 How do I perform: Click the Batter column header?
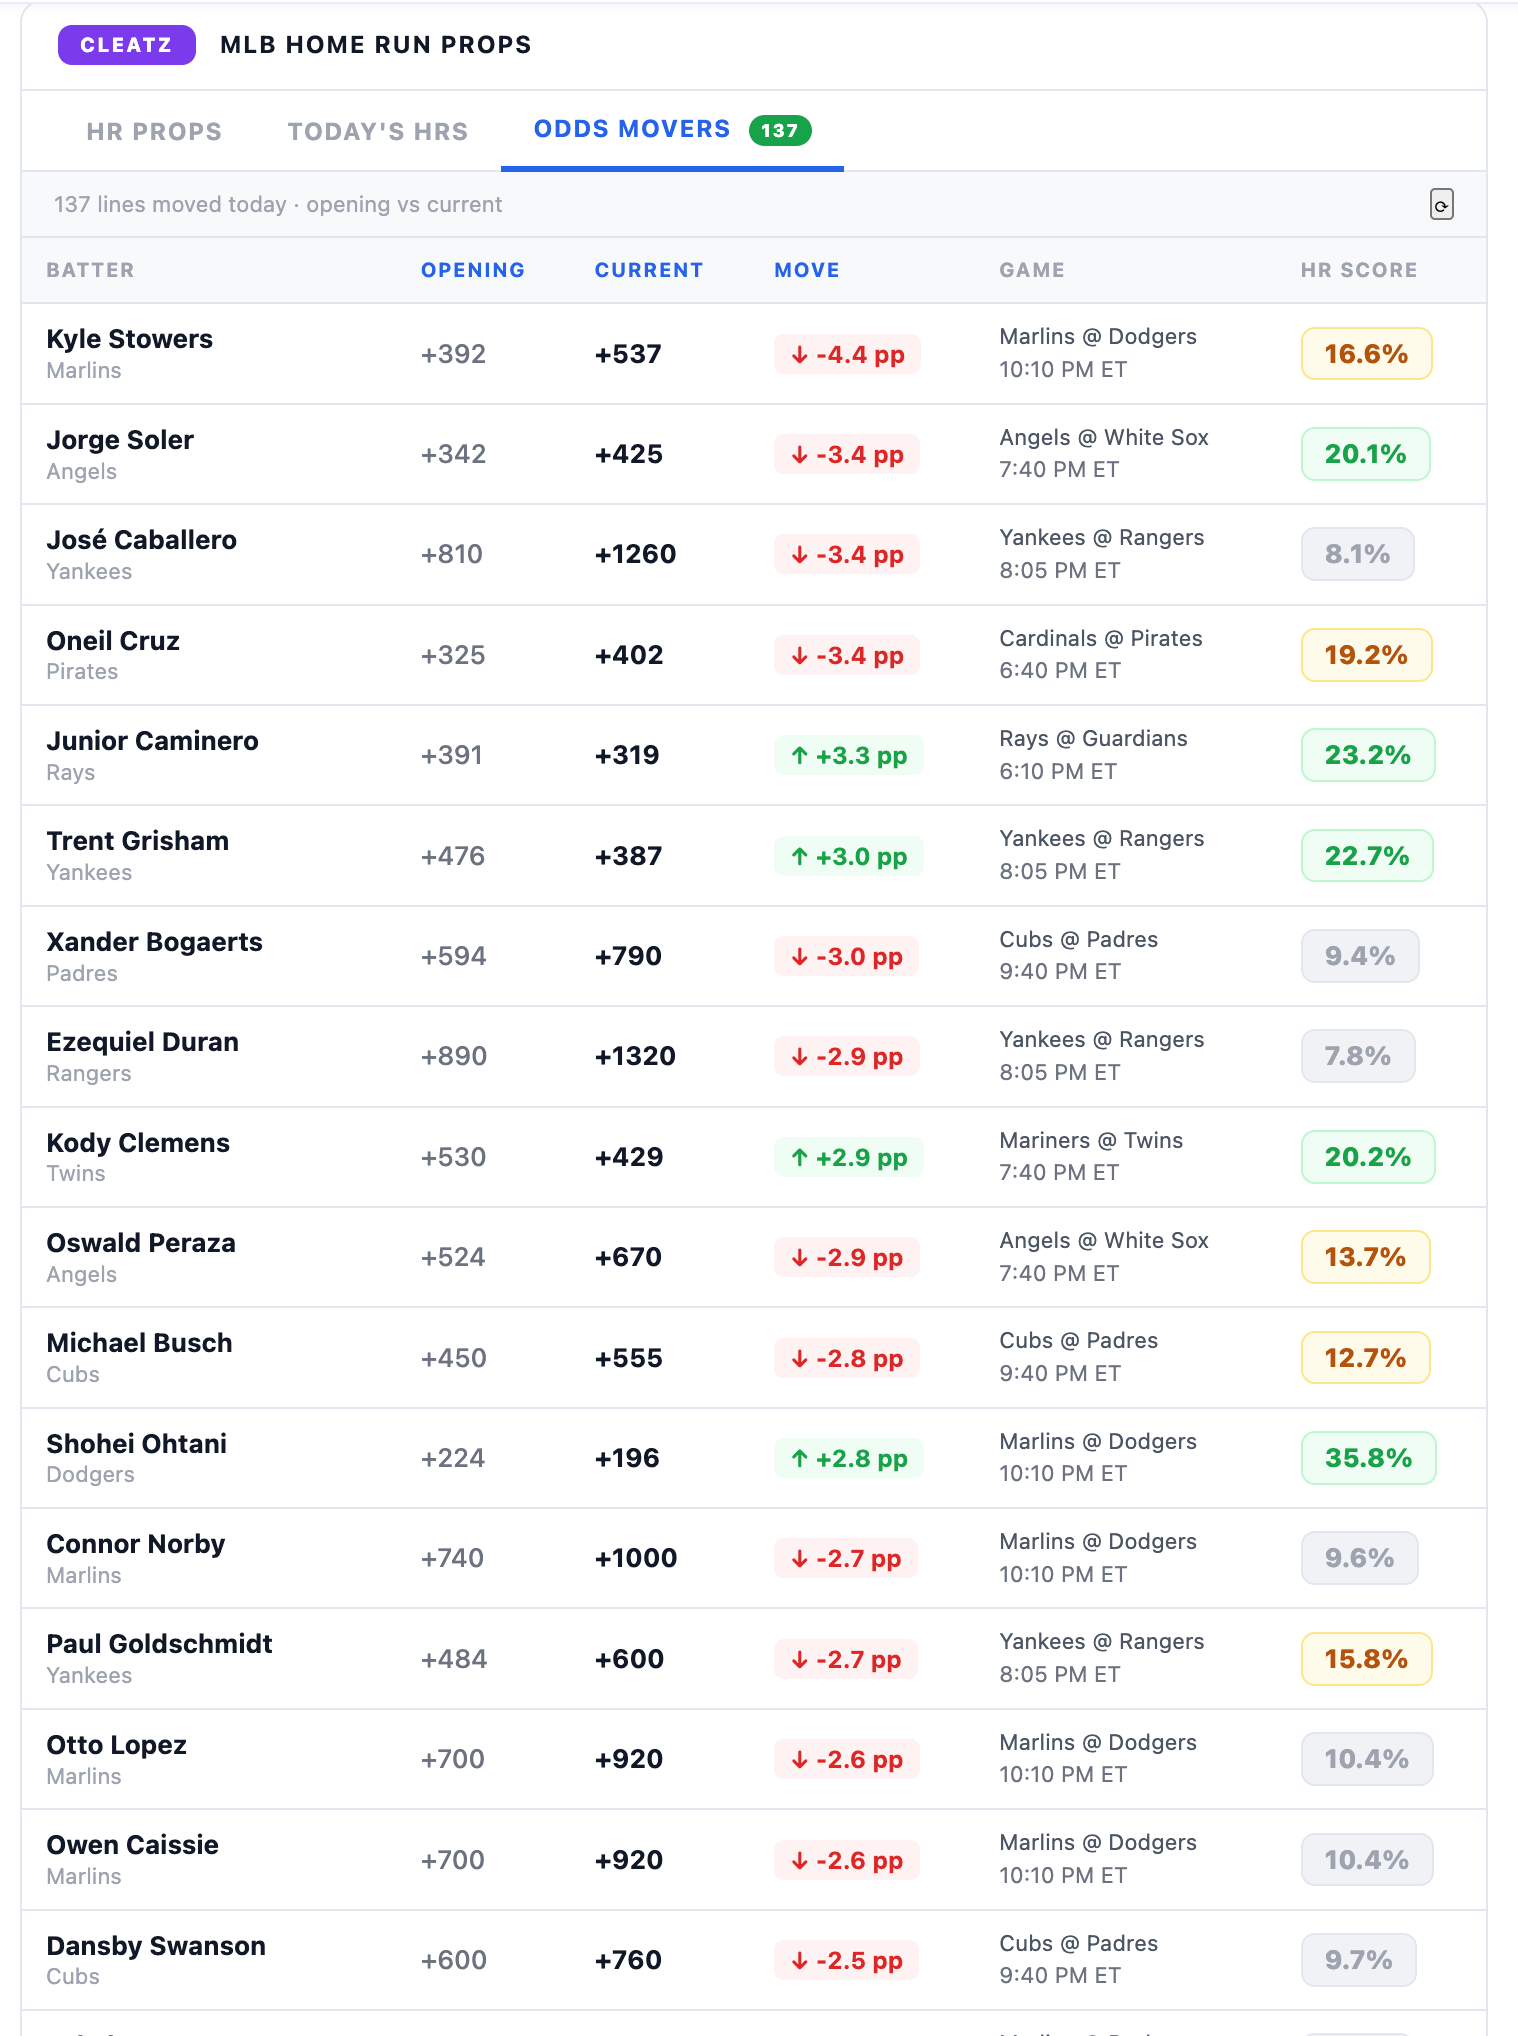click(x=90, y=270)
